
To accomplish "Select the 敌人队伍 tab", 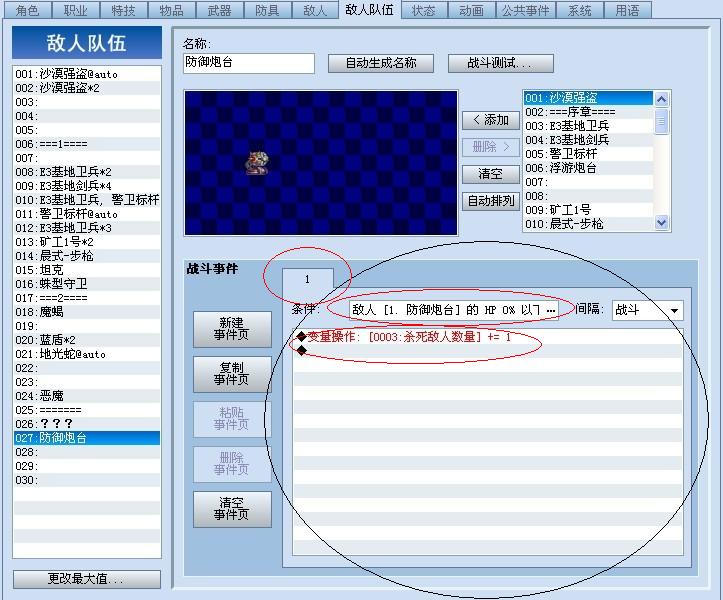I will tap(369, 9).
